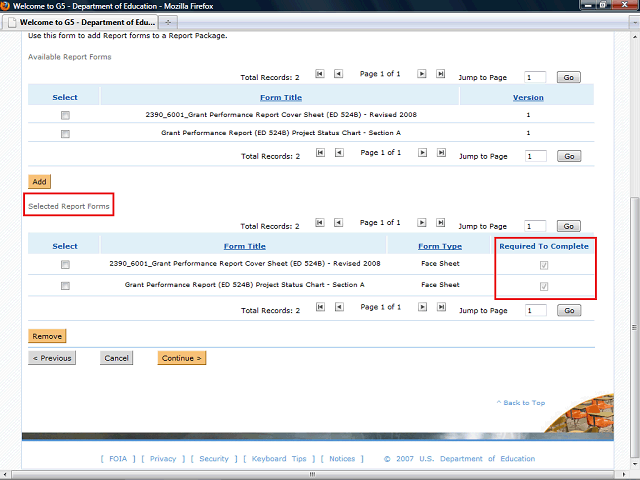First-page arrow in pager under Selected Report Forms heading
This screenshot has width=640, height=480.
coord(320,223)
